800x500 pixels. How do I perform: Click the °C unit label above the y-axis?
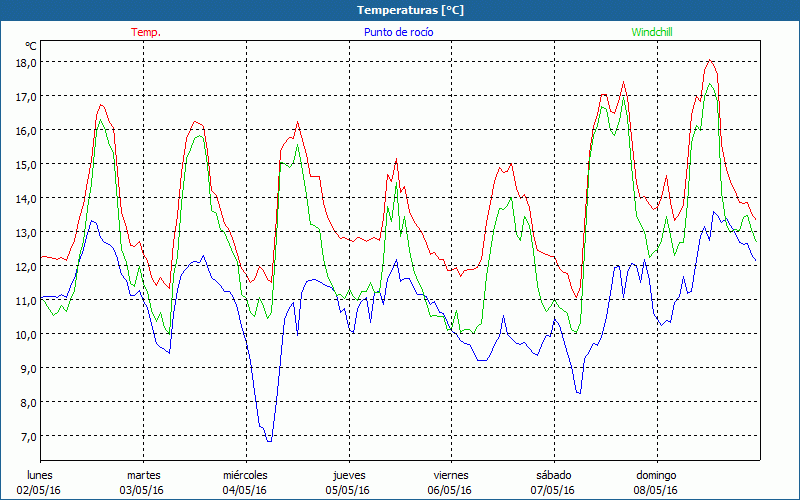coord(31,46)
